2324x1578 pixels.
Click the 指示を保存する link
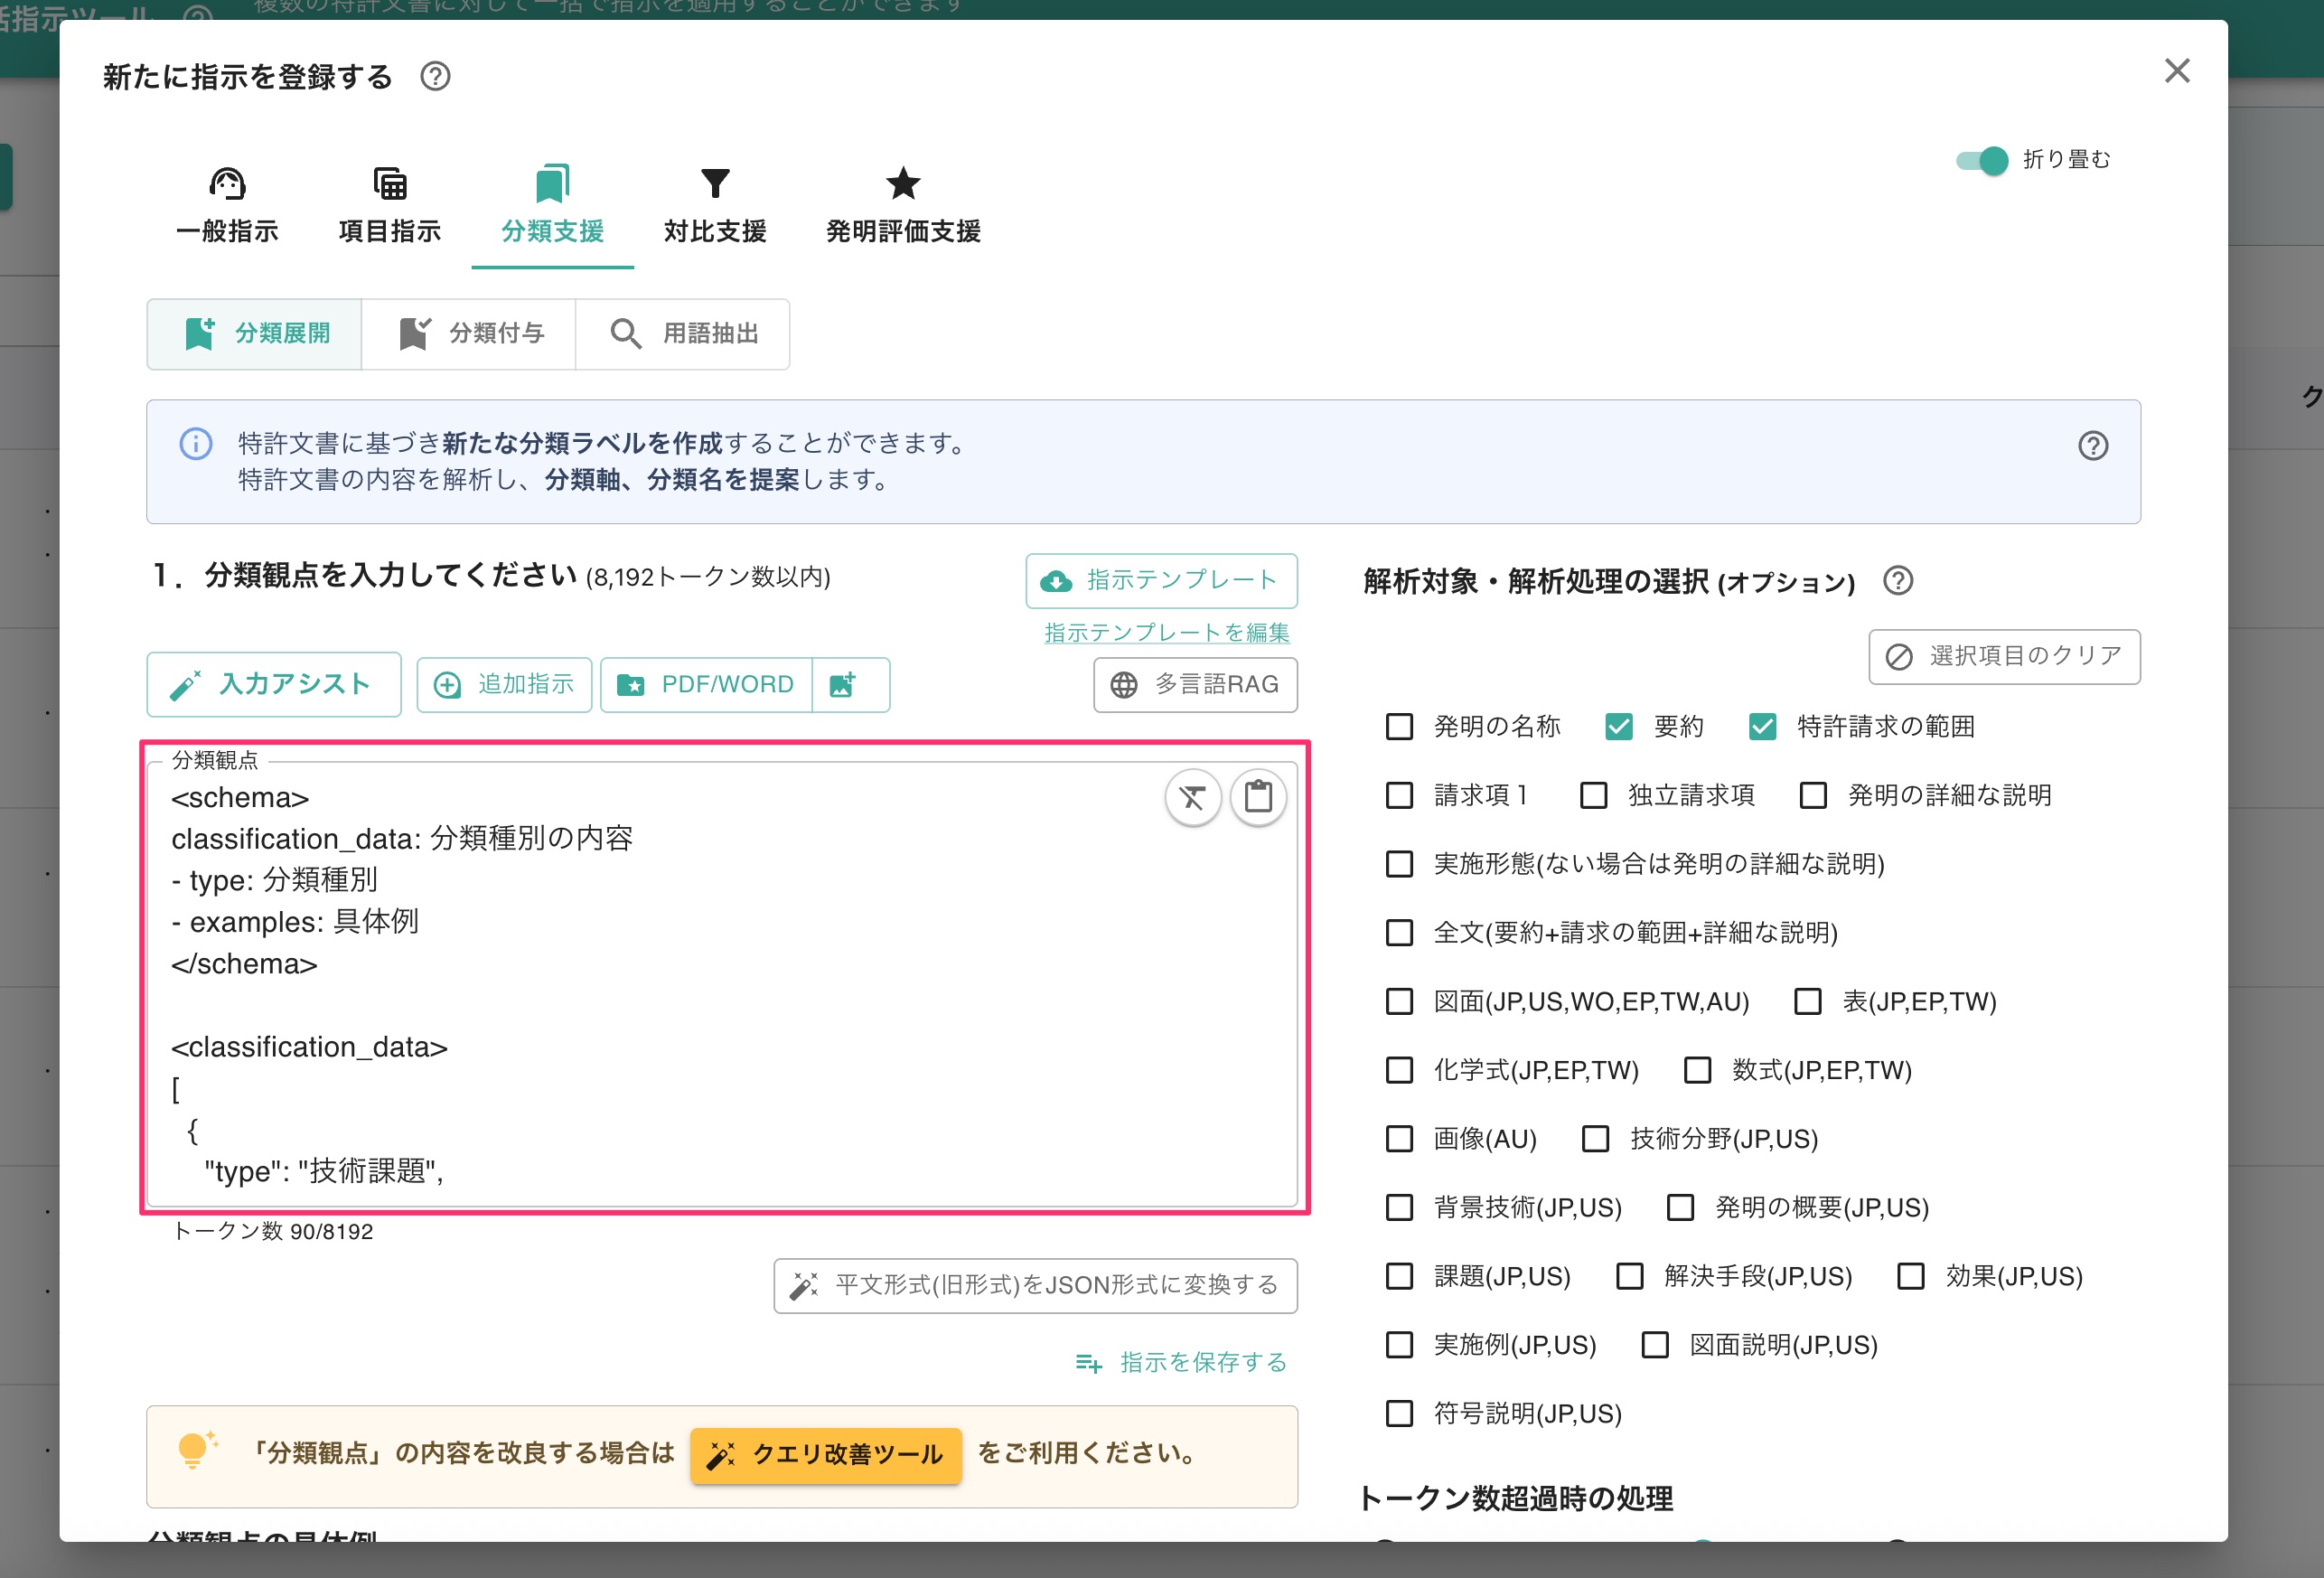[x=1182, y=1362]
